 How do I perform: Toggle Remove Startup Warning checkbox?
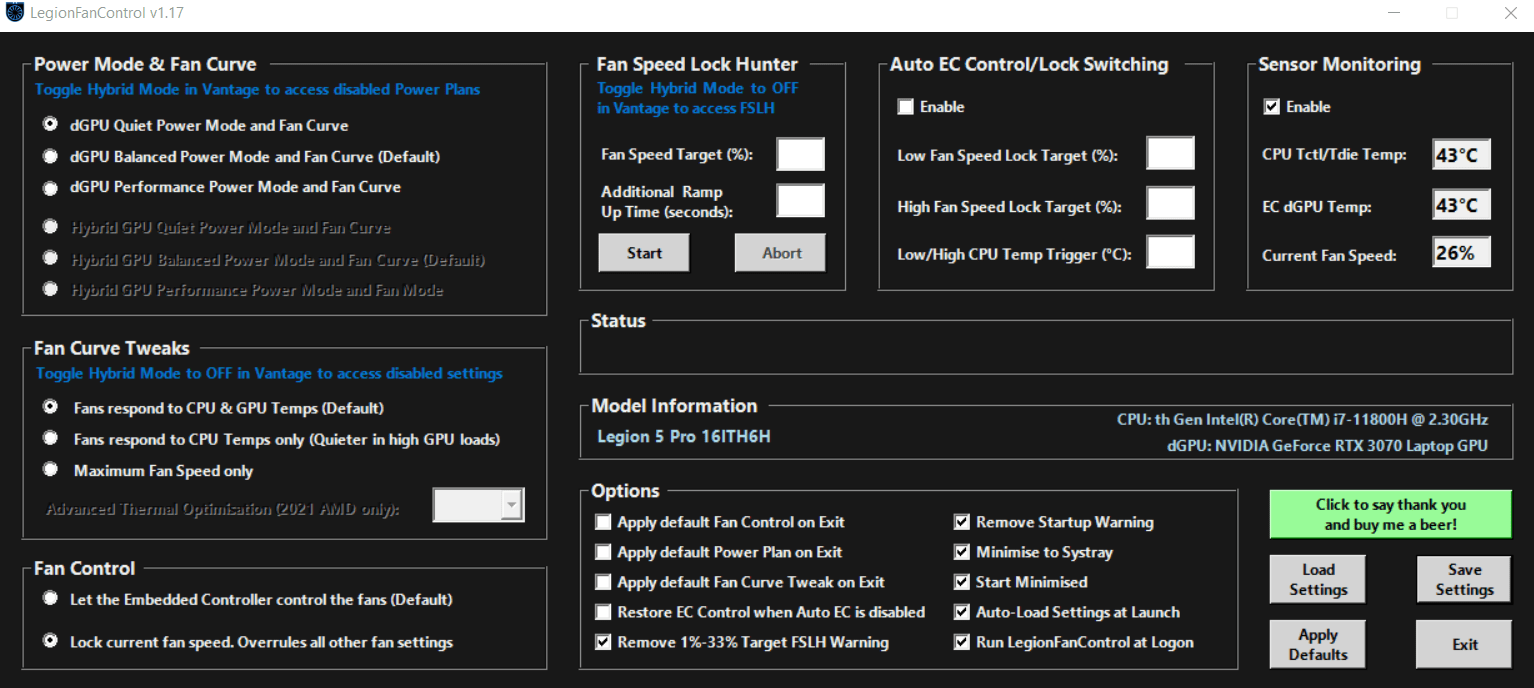click(x=962, y=522)
